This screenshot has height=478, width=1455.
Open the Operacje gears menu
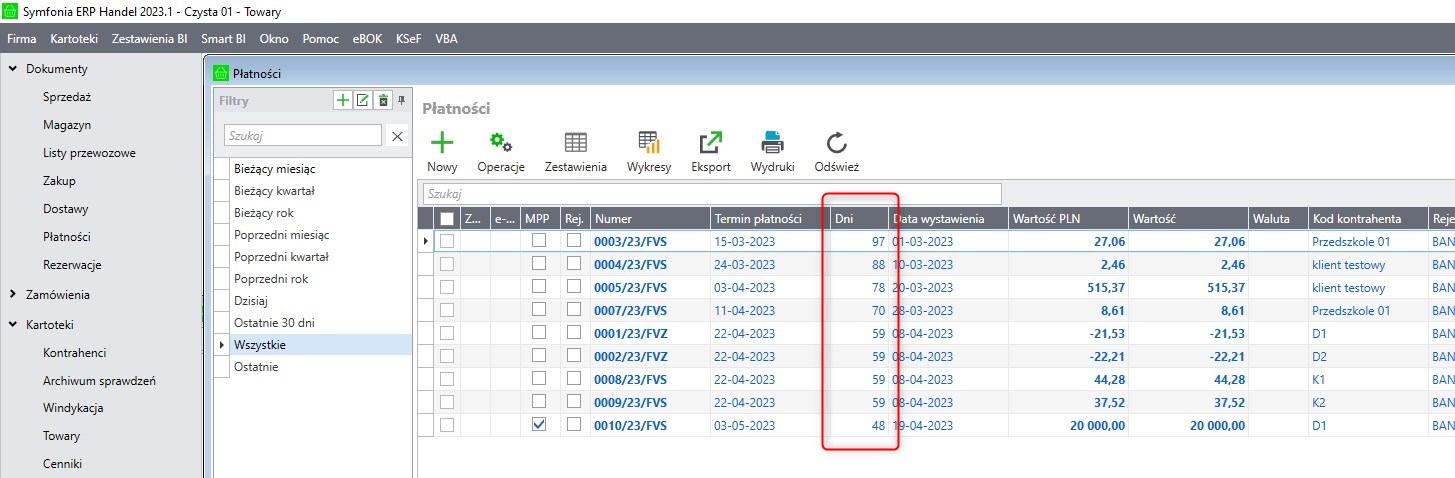click(x=500, y=143)
